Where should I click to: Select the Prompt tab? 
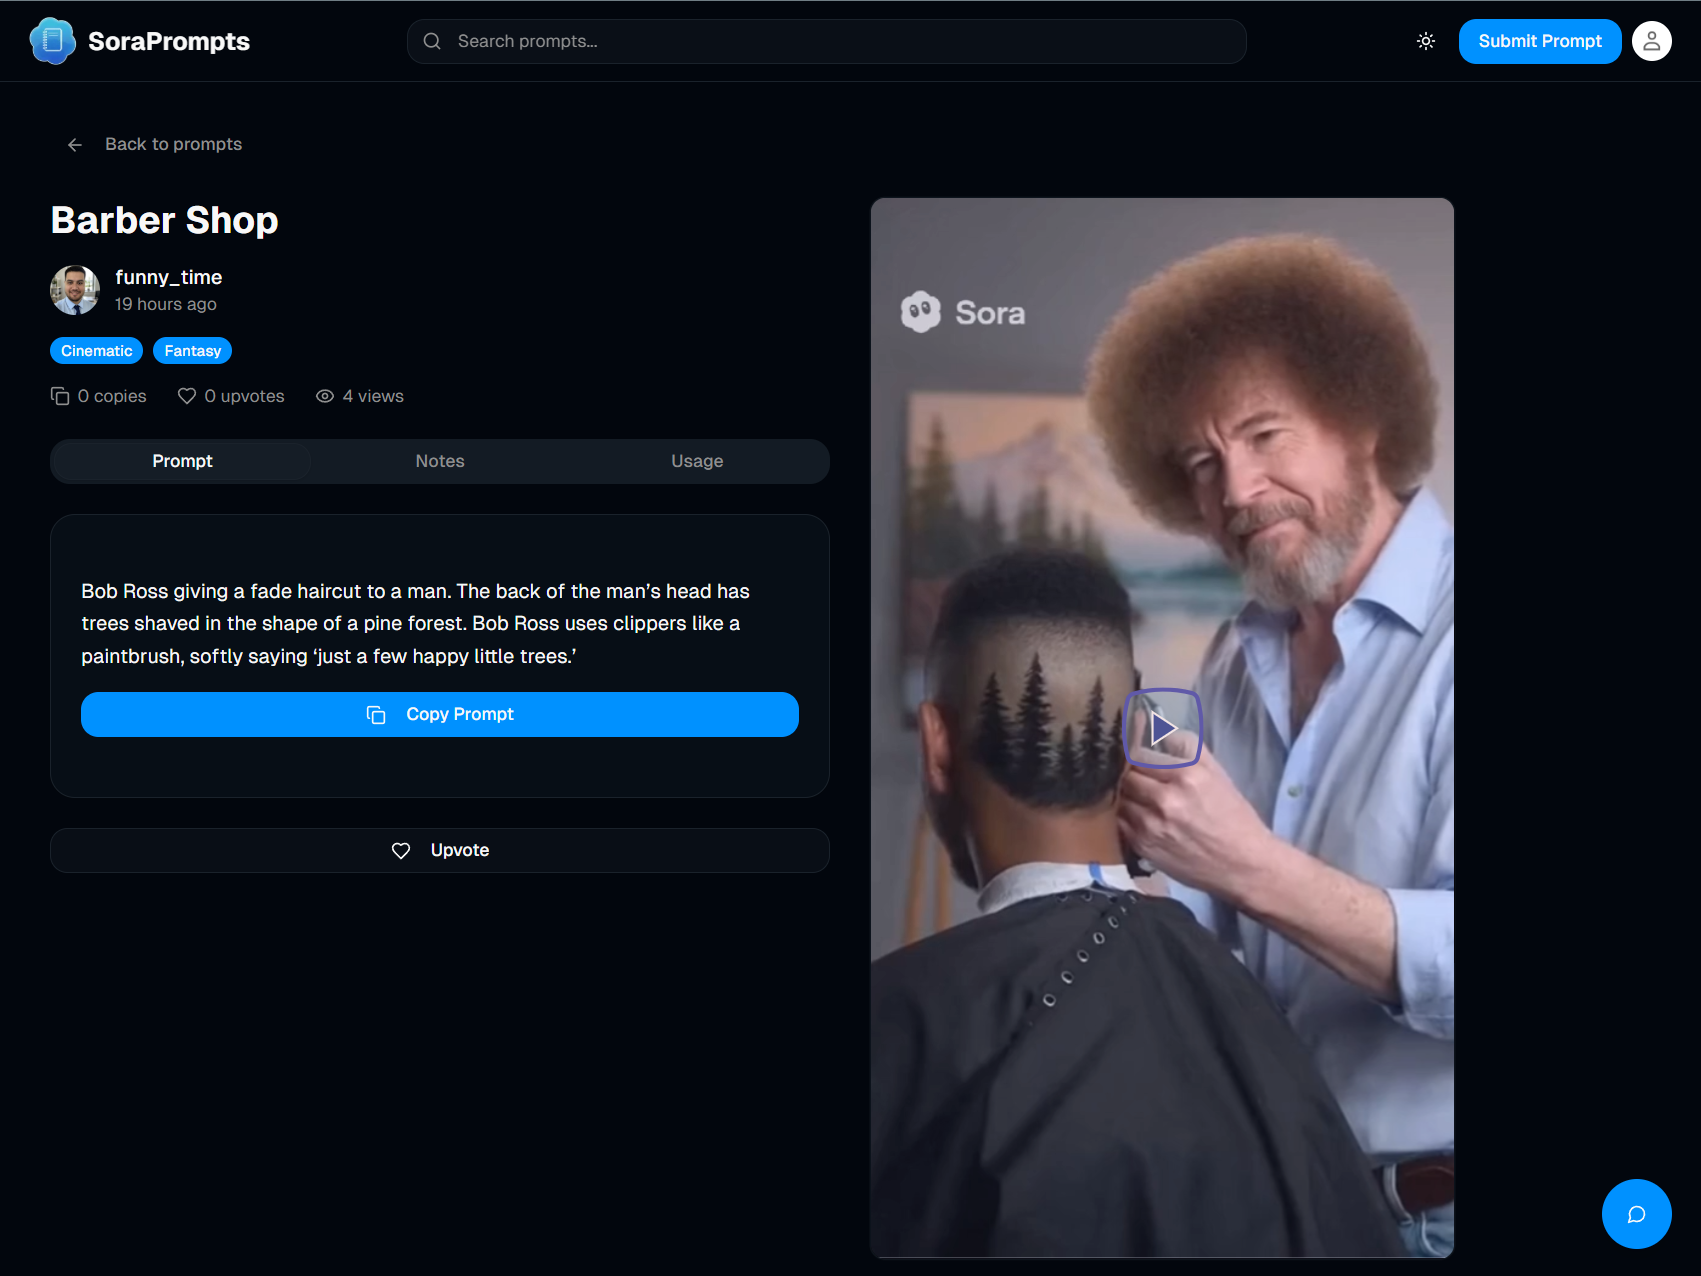click(182, 461)
